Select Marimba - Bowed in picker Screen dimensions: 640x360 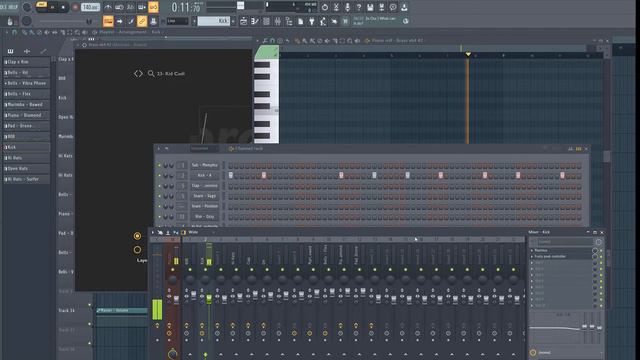pyautogui.click(x=27, y=104)
